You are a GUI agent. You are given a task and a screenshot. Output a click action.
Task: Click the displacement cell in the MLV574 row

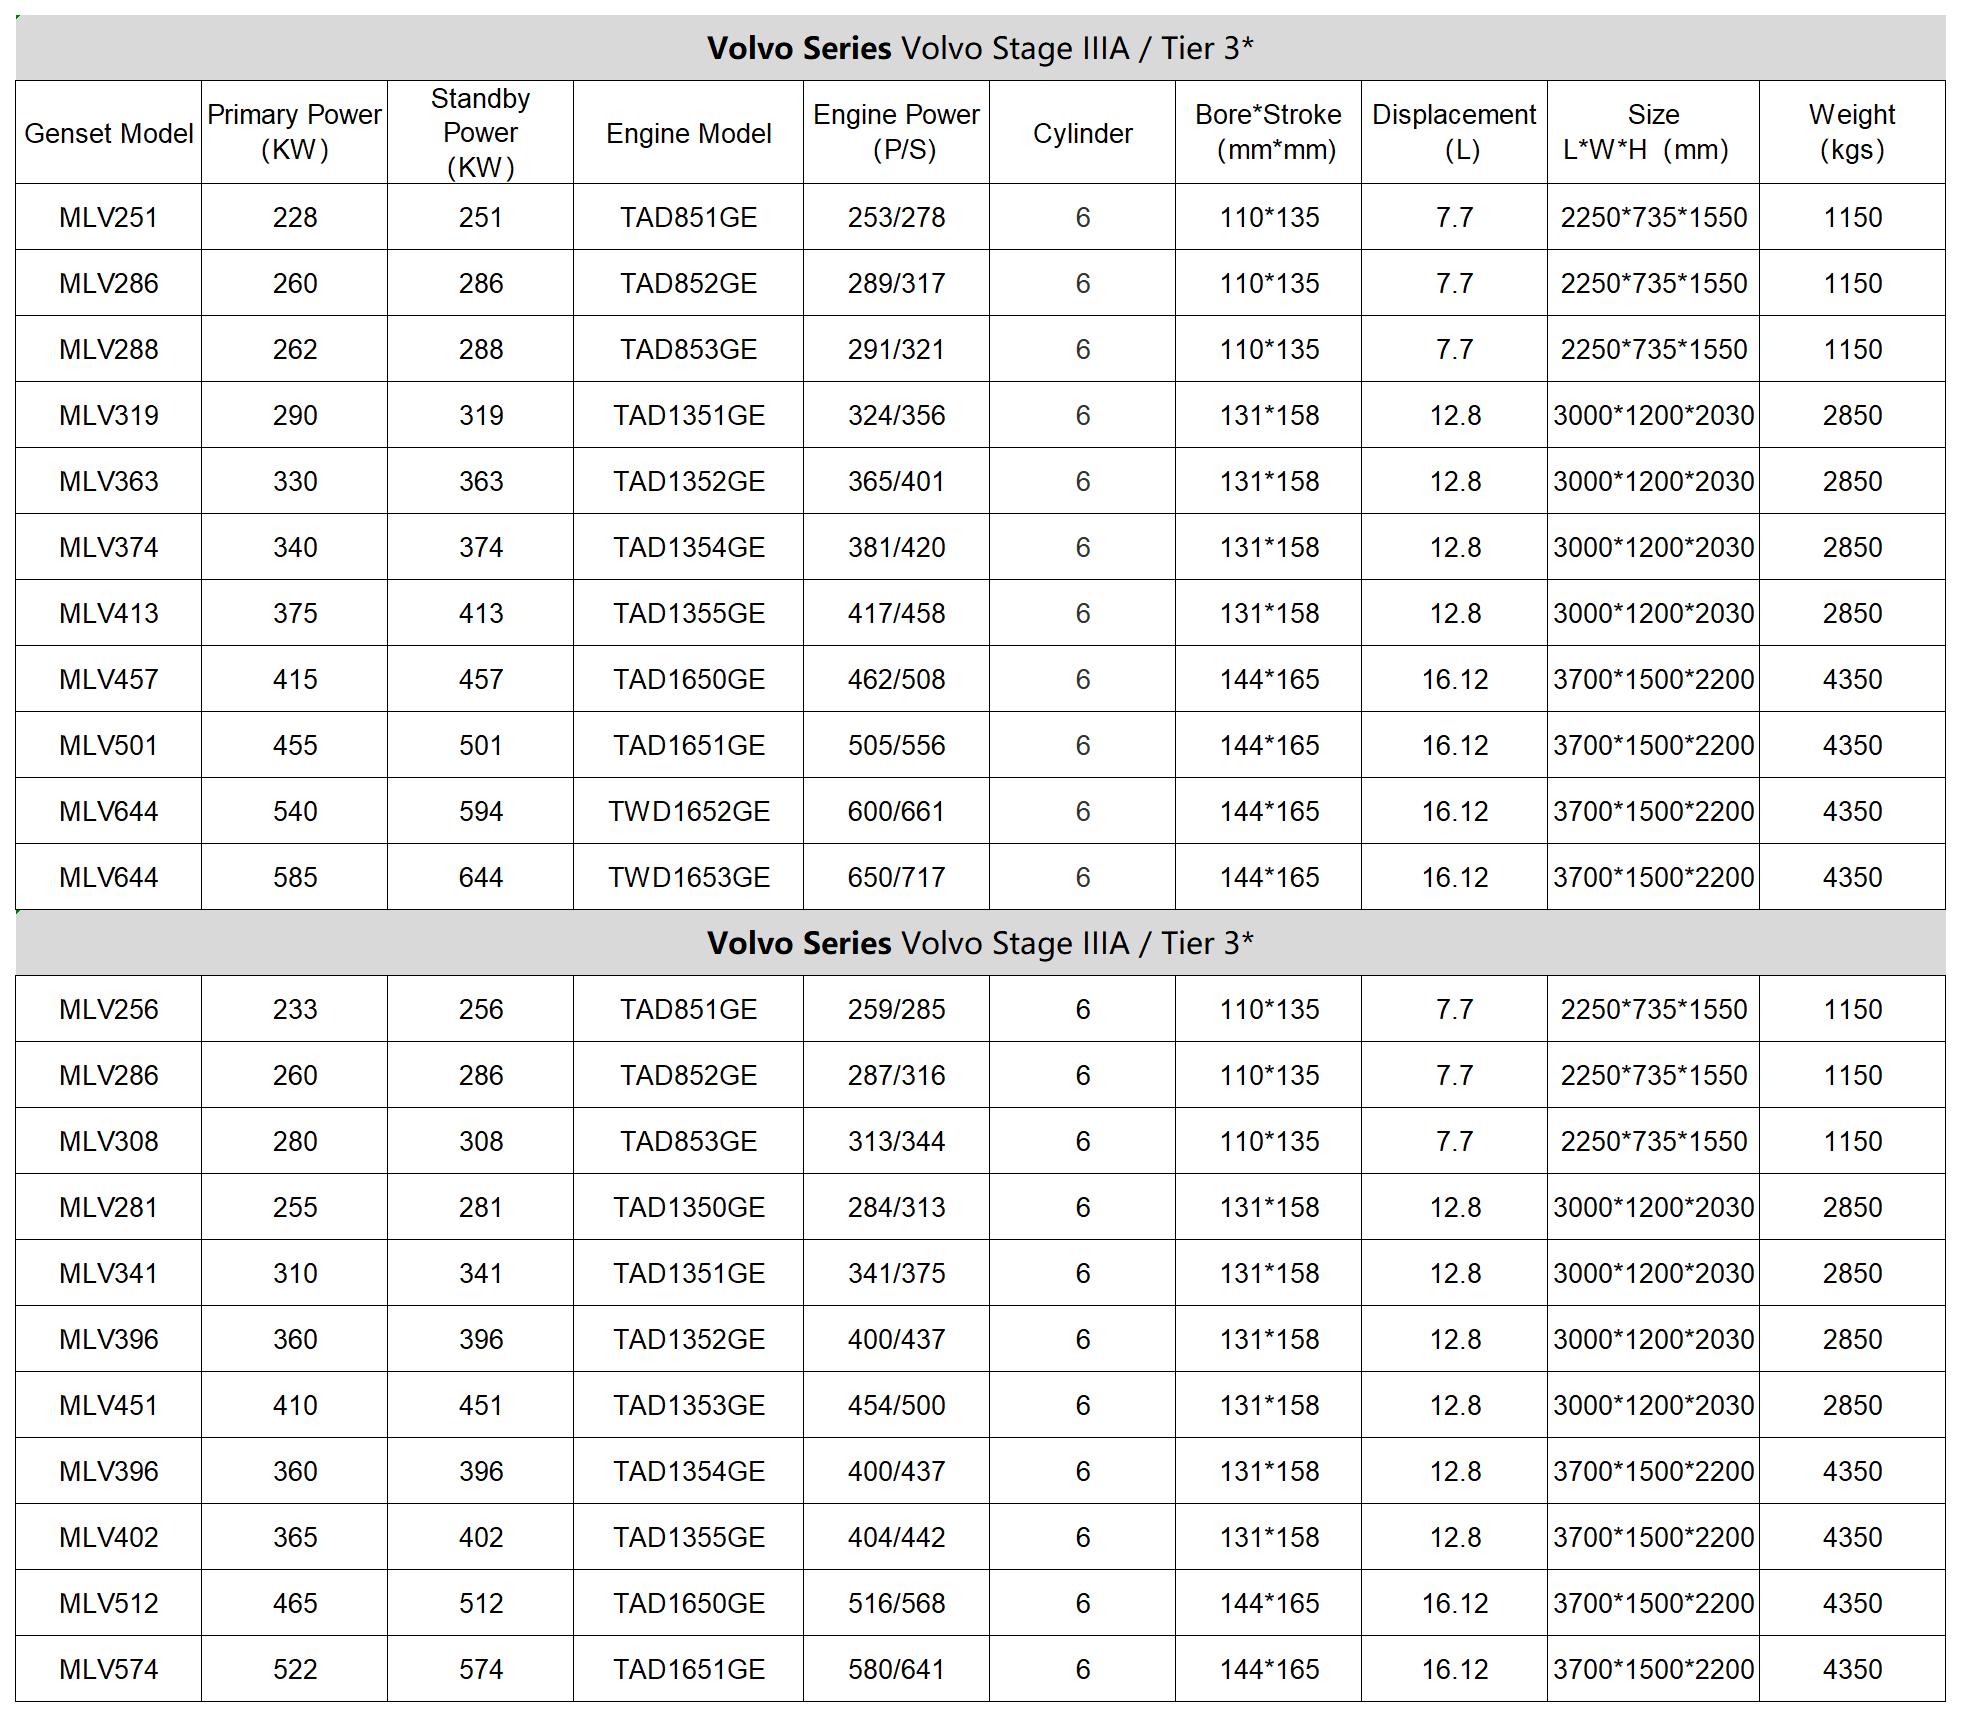tap(1454, 1669)
